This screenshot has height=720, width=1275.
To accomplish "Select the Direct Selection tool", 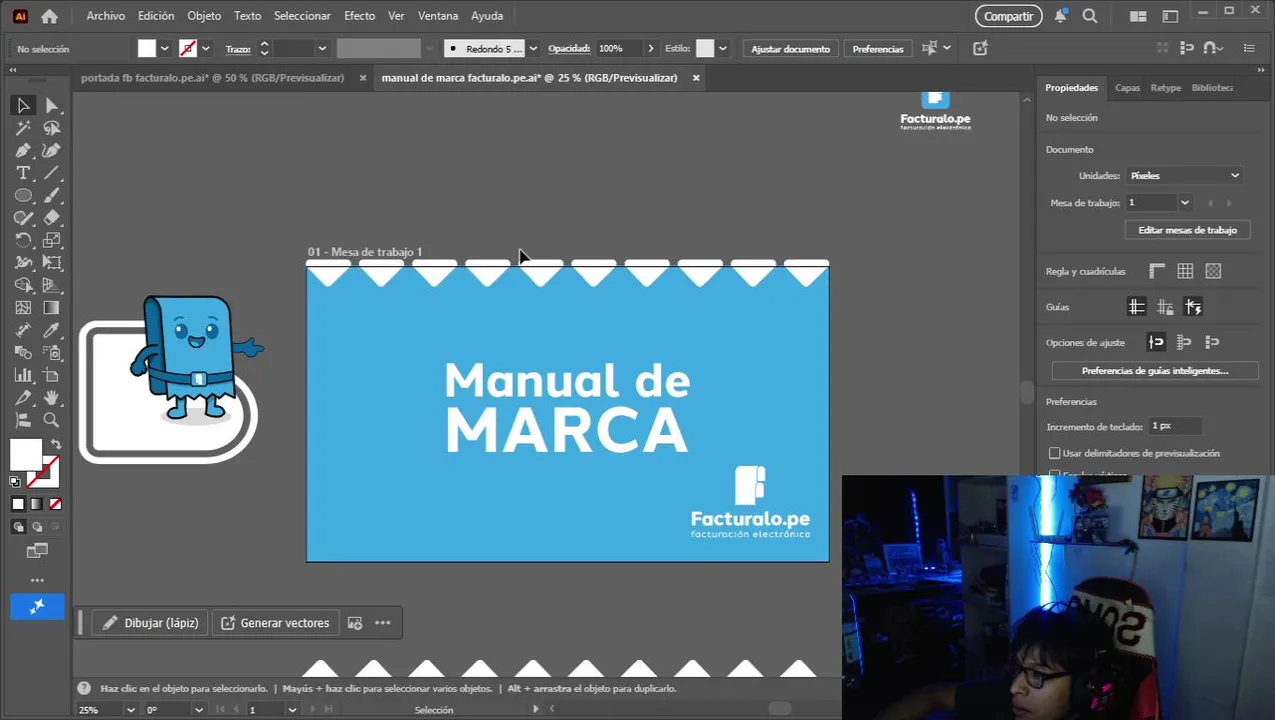I will coord(52,105).
